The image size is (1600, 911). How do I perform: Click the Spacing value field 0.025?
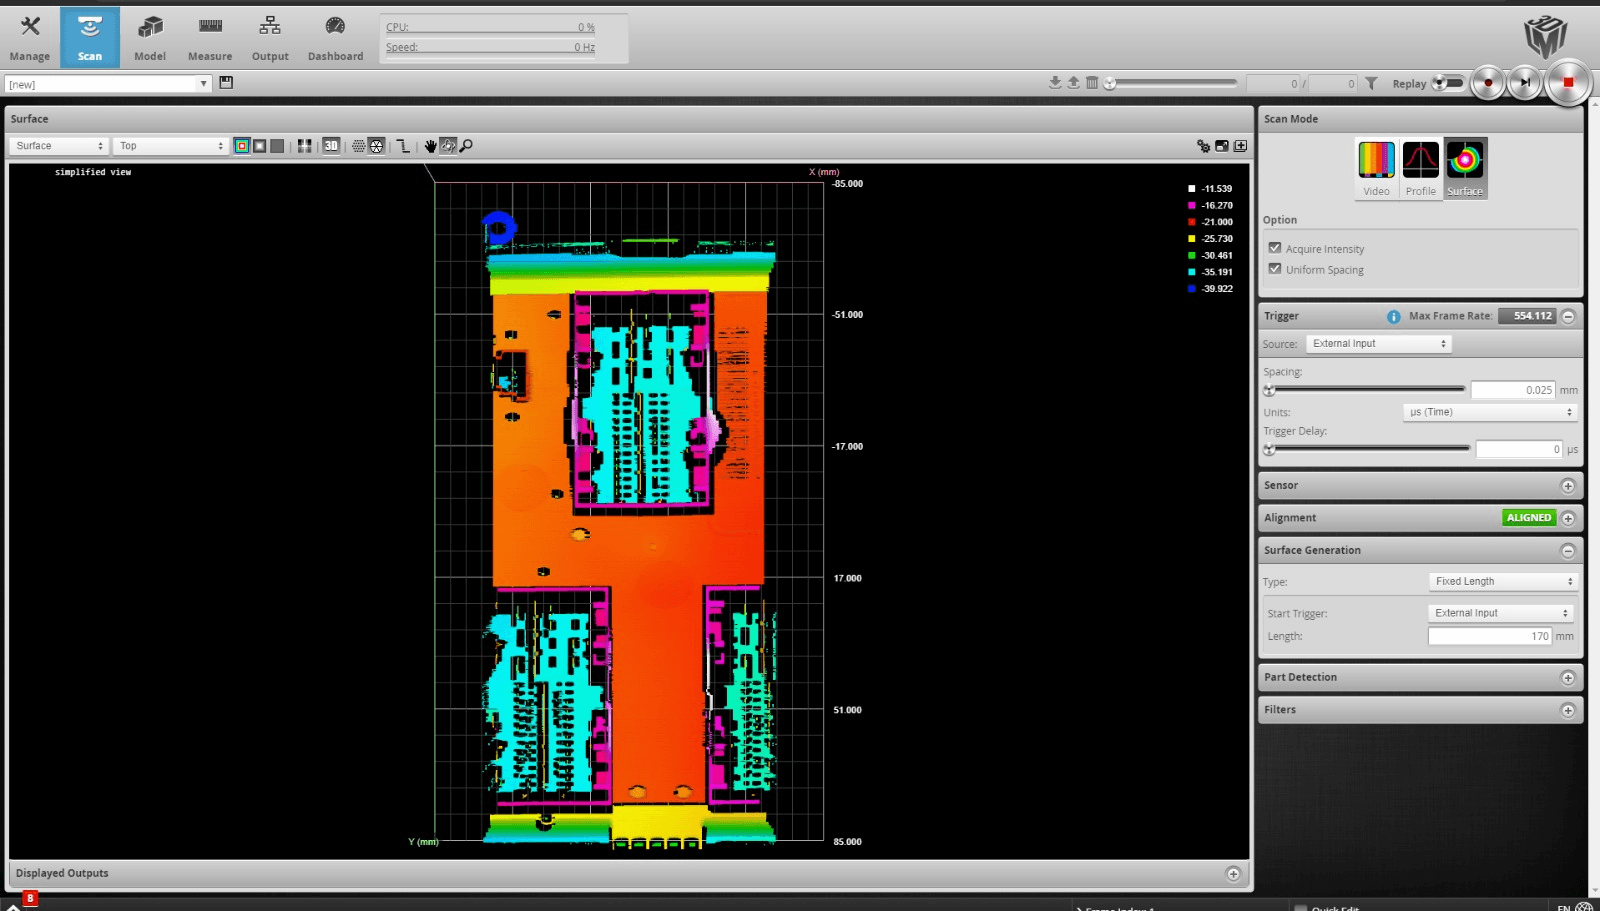click(x=1513, y=390)
